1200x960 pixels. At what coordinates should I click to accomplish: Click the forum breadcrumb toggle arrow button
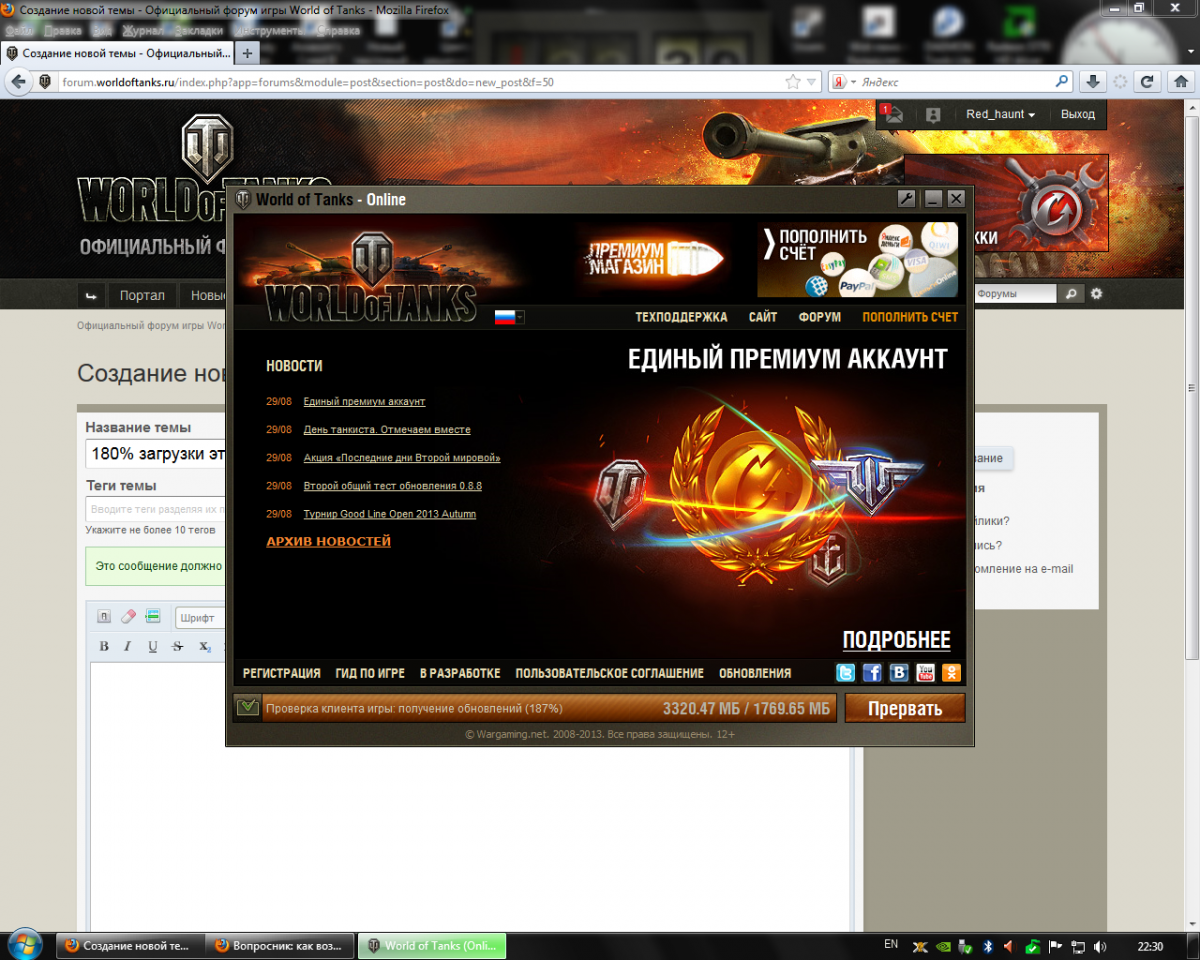(91, 295)
